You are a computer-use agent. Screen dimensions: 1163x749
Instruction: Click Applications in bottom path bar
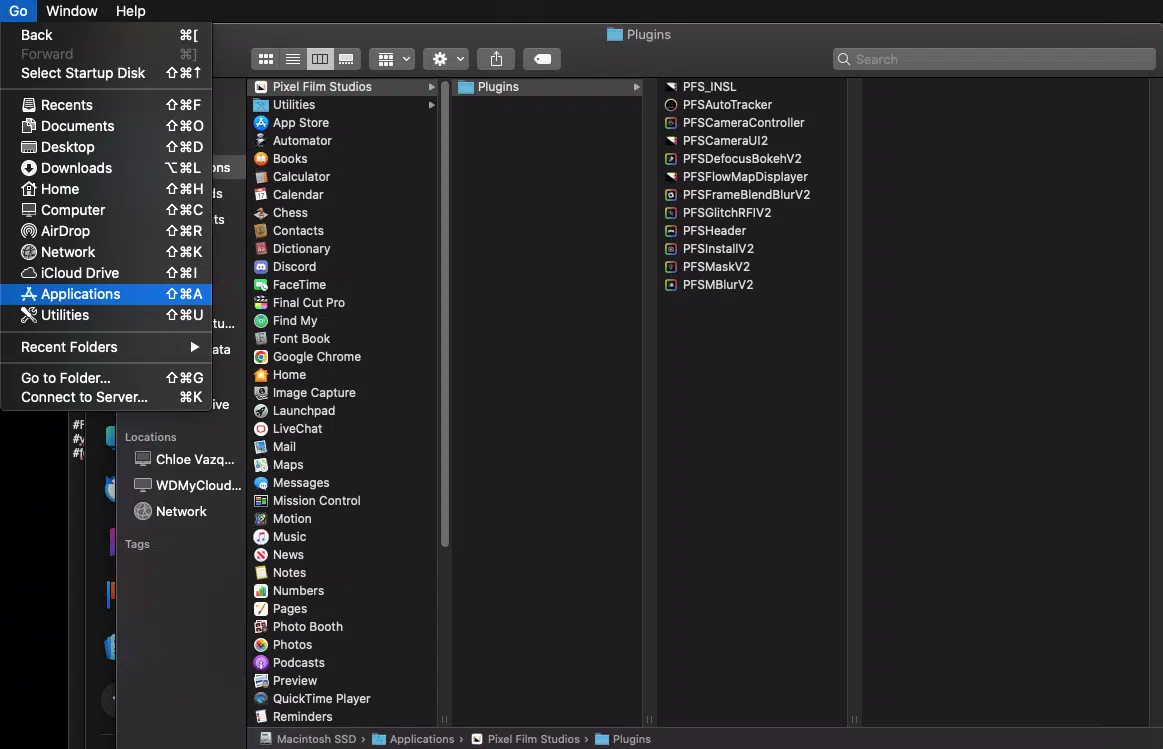click(413, 739)
